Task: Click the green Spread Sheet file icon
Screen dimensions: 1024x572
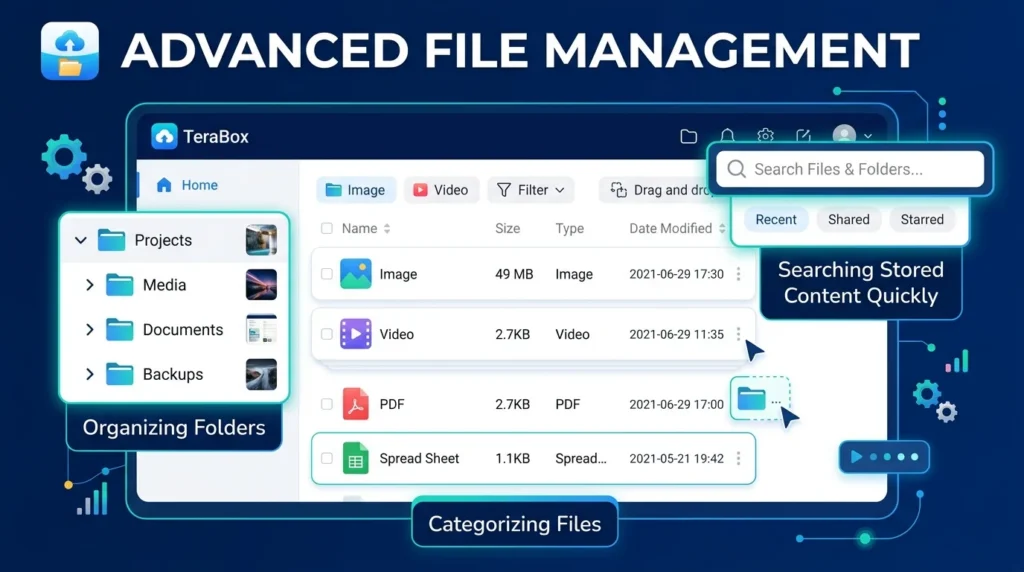Action: (x=355, y=458)
